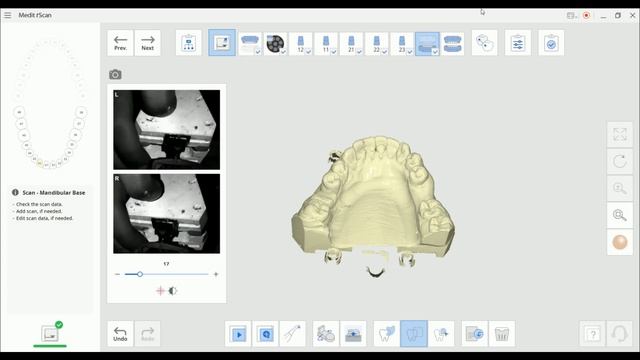Click the rescan icon with circular arrow
This screenshot has width=640, height=360.
pyautogui.click(x=265, y=334)
